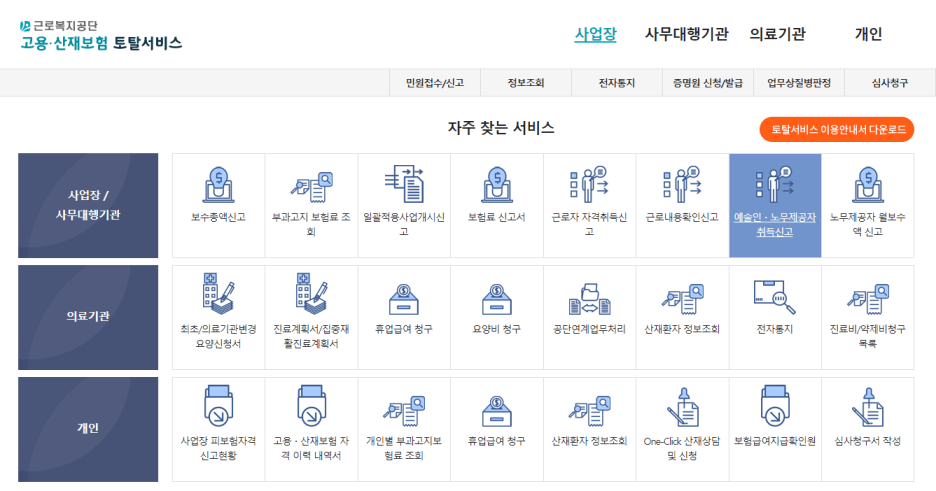This screenshot has height=491, width=936.
Task: Open the 개인별 부과고지보험료 조회 icon
Action: [x=404, y=411]
